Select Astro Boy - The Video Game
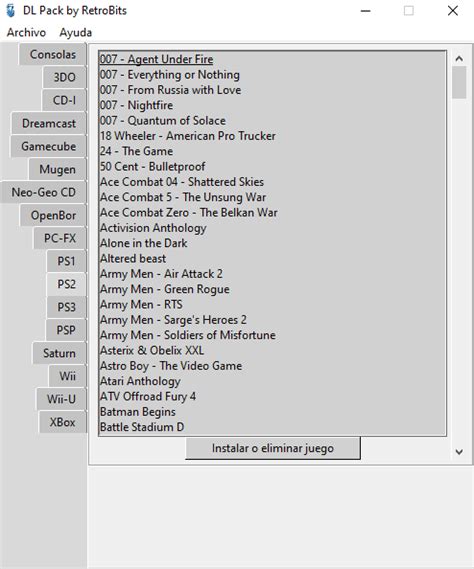The width and height of the screenshot is (474, 569). [x=272, y=366]
